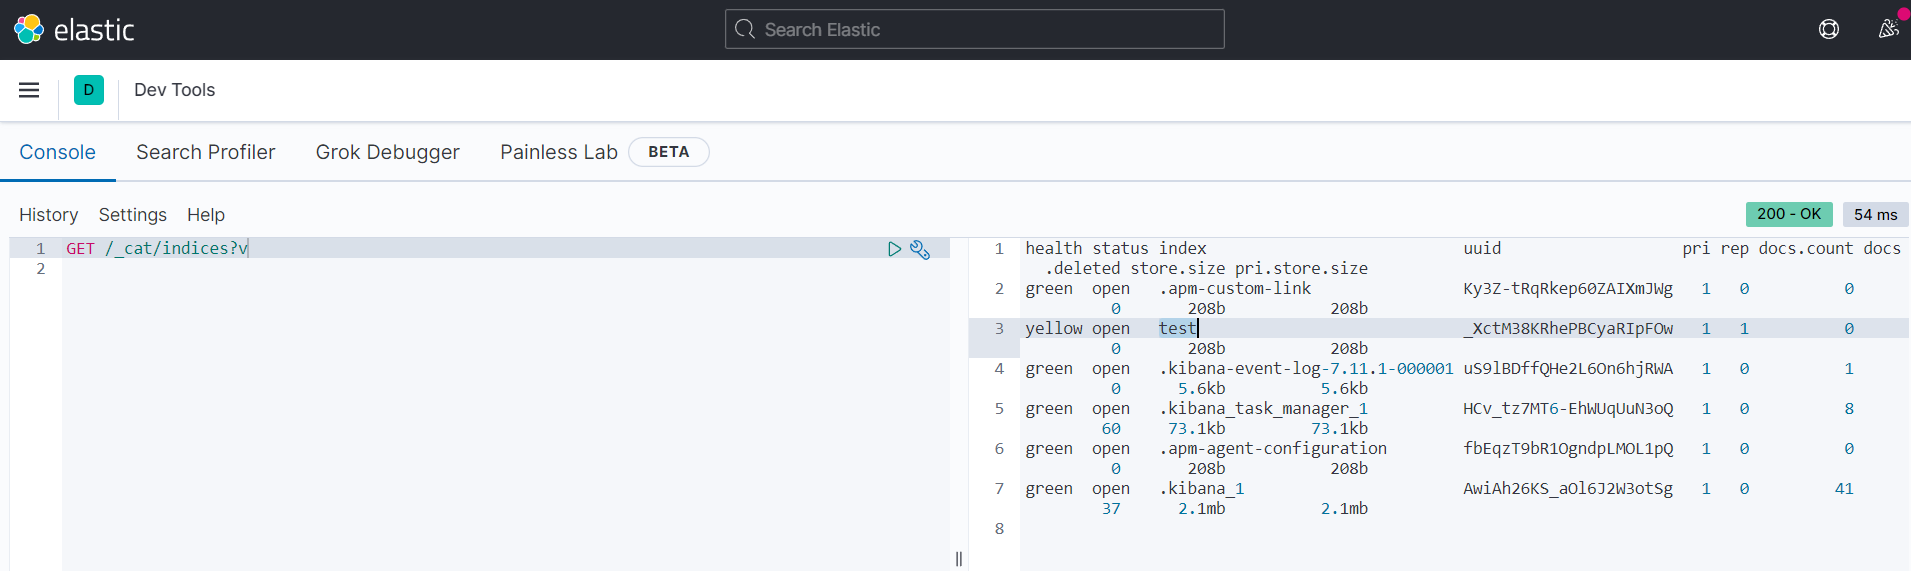This screenshot has height=571, width=1911.
Task: Click the 'yellow' health value
Action: [x=1053, y=328]
